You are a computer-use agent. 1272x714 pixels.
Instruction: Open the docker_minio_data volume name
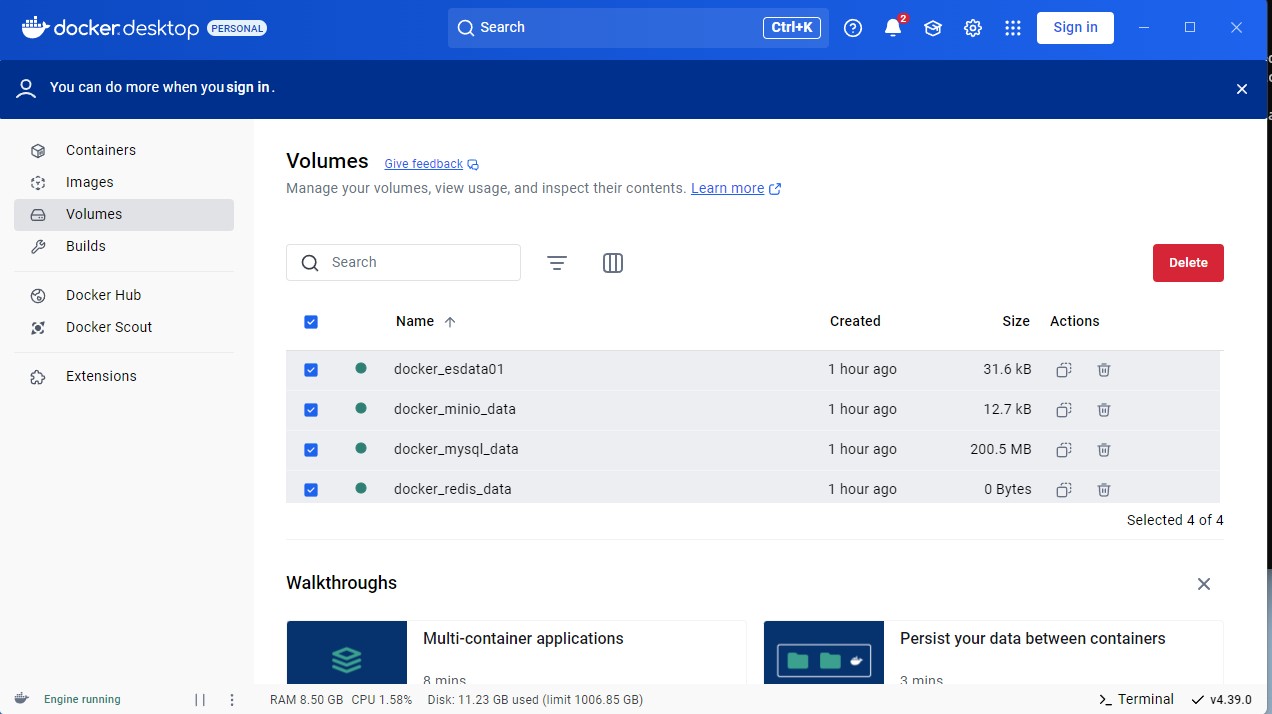(455, 409)
